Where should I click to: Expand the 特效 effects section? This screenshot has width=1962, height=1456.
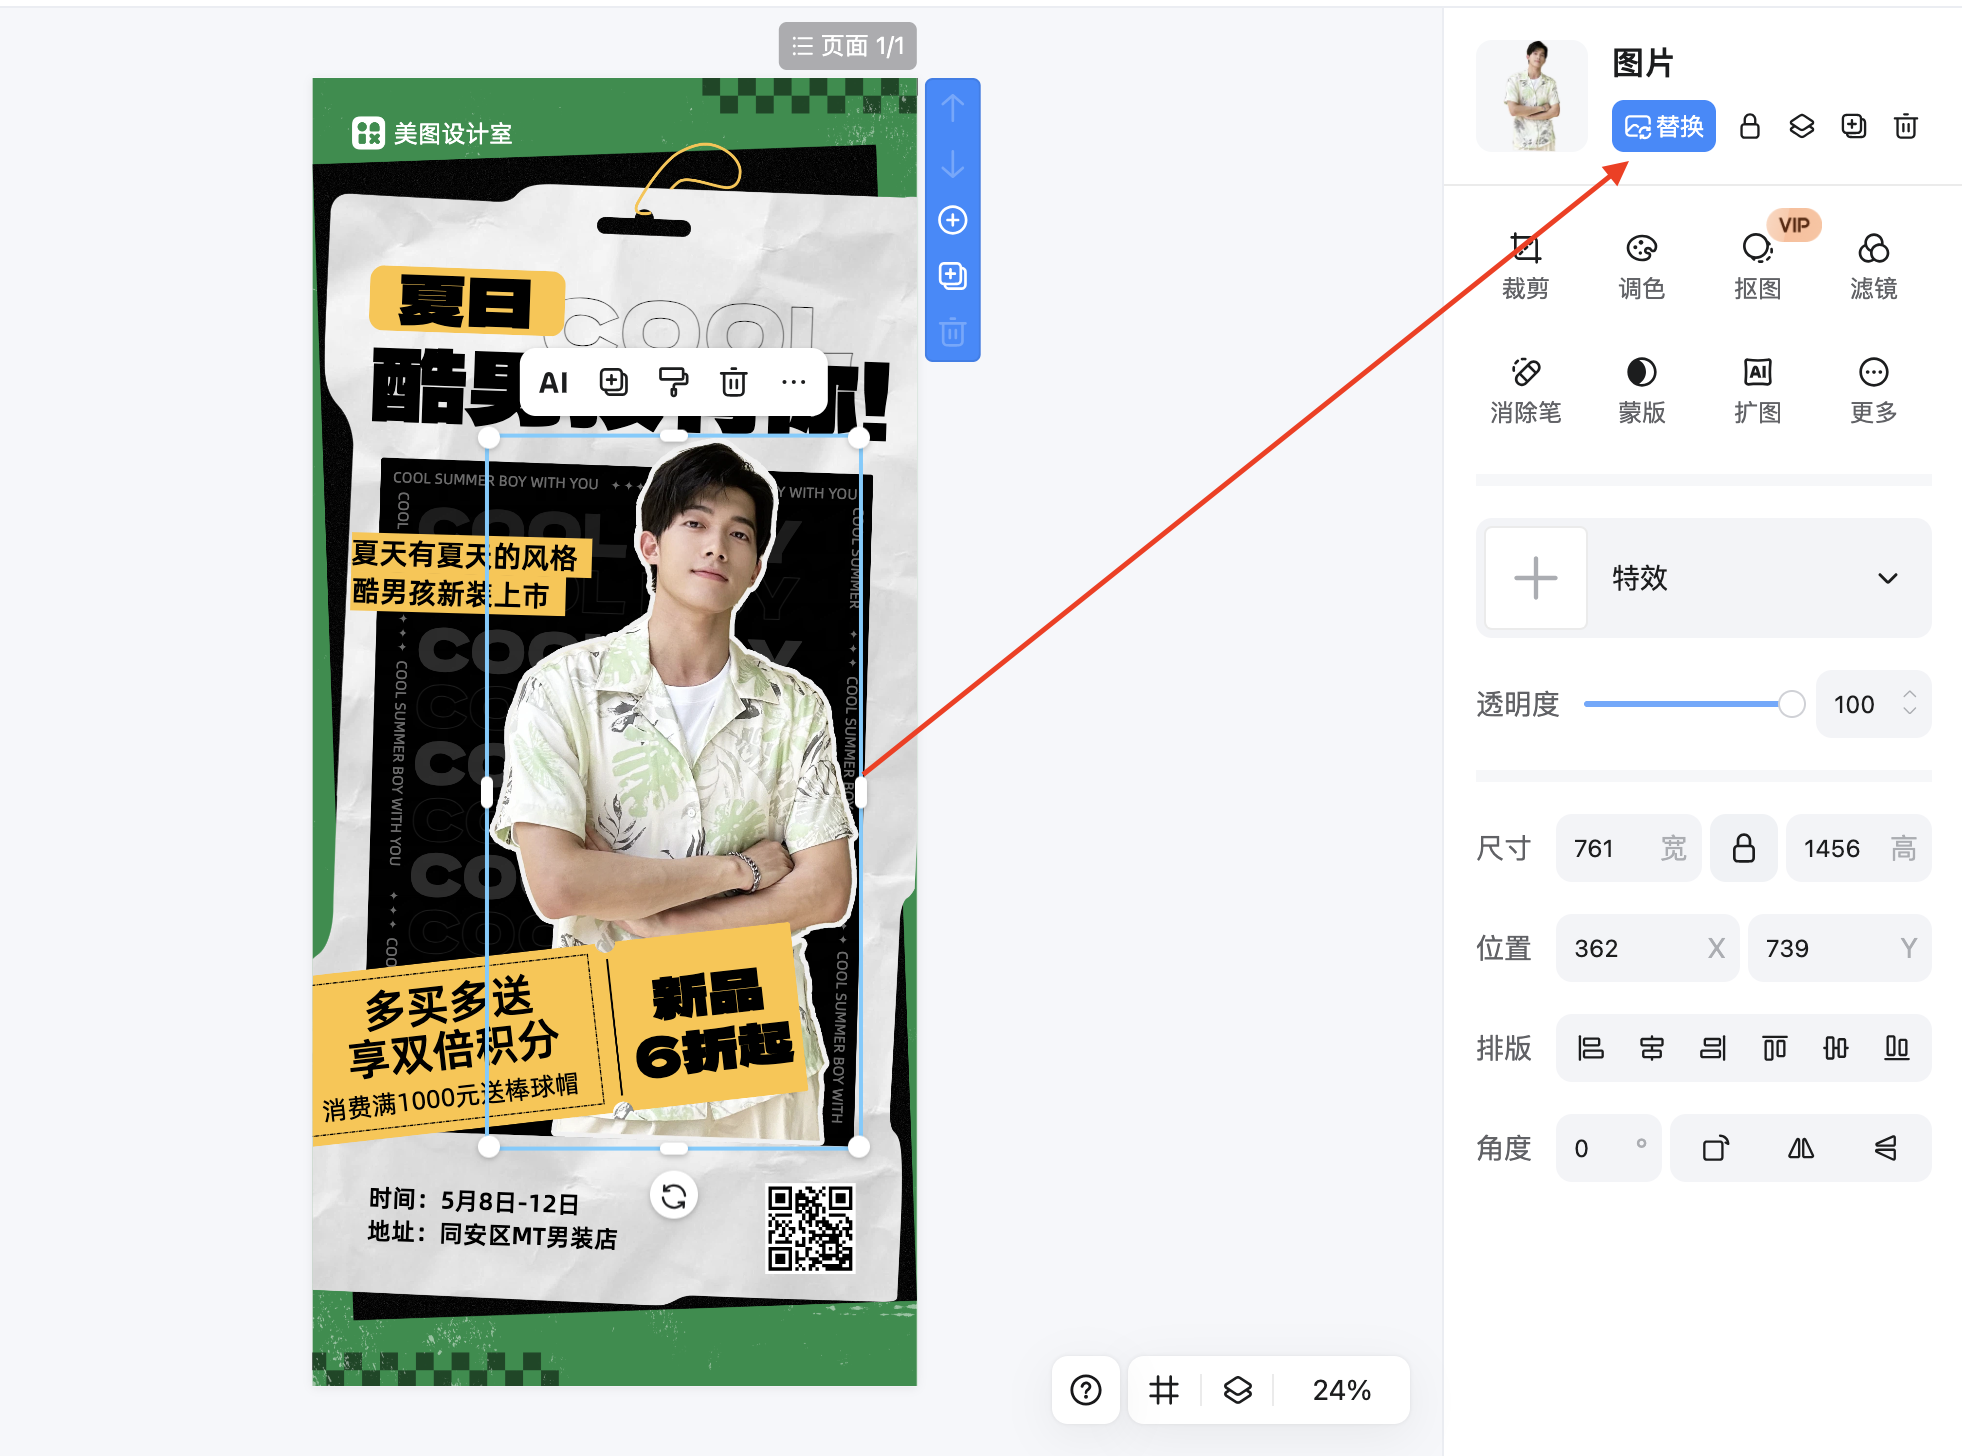(x=1888, y=578)
